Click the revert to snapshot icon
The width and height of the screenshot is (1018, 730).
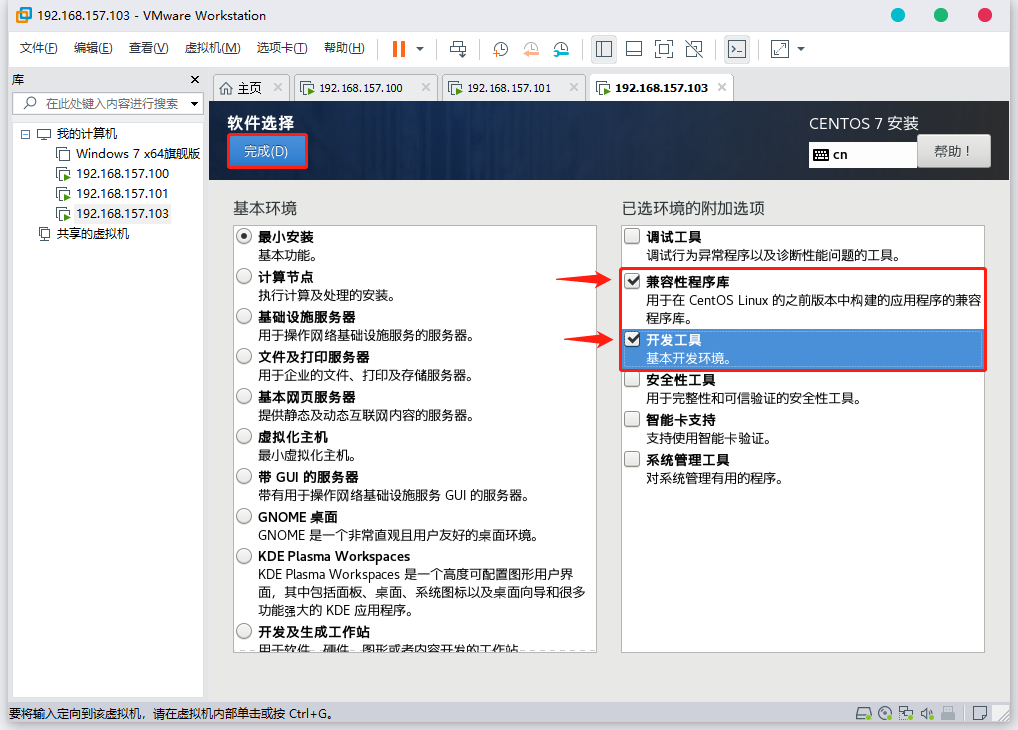click(x=530, y=49)
